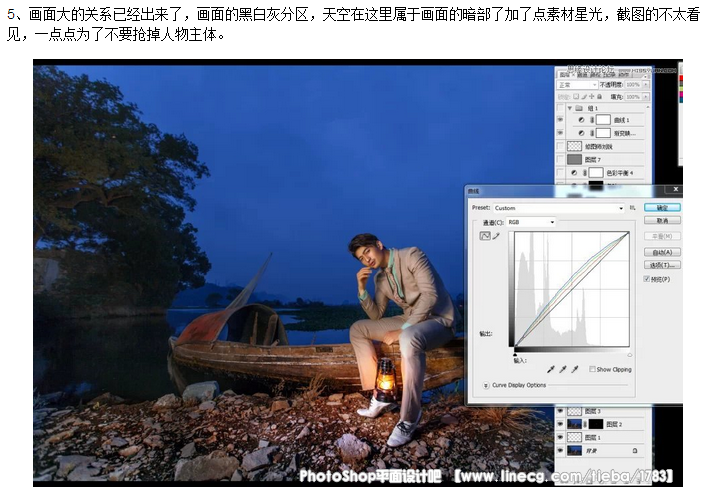This screenshot has height=493, width=723.
Task: Hide the 图层 2 layer
Action: (560, 424)
